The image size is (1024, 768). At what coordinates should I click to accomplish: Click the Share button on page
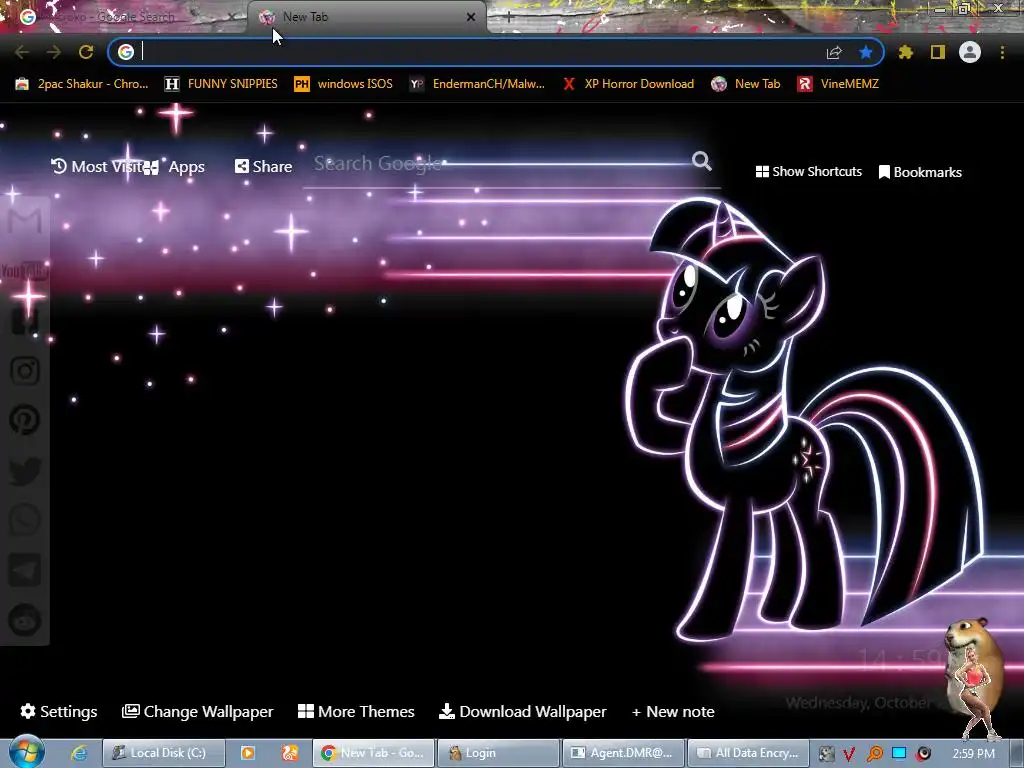click(263, 167)
